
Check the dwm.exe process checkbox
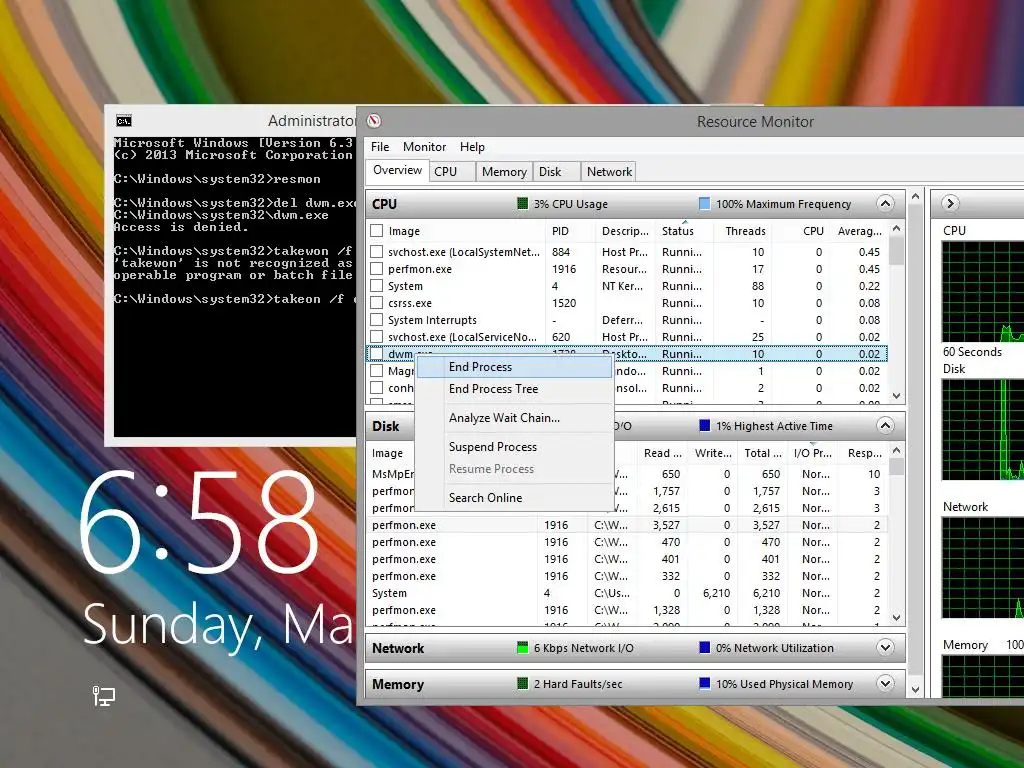[376, 353]
